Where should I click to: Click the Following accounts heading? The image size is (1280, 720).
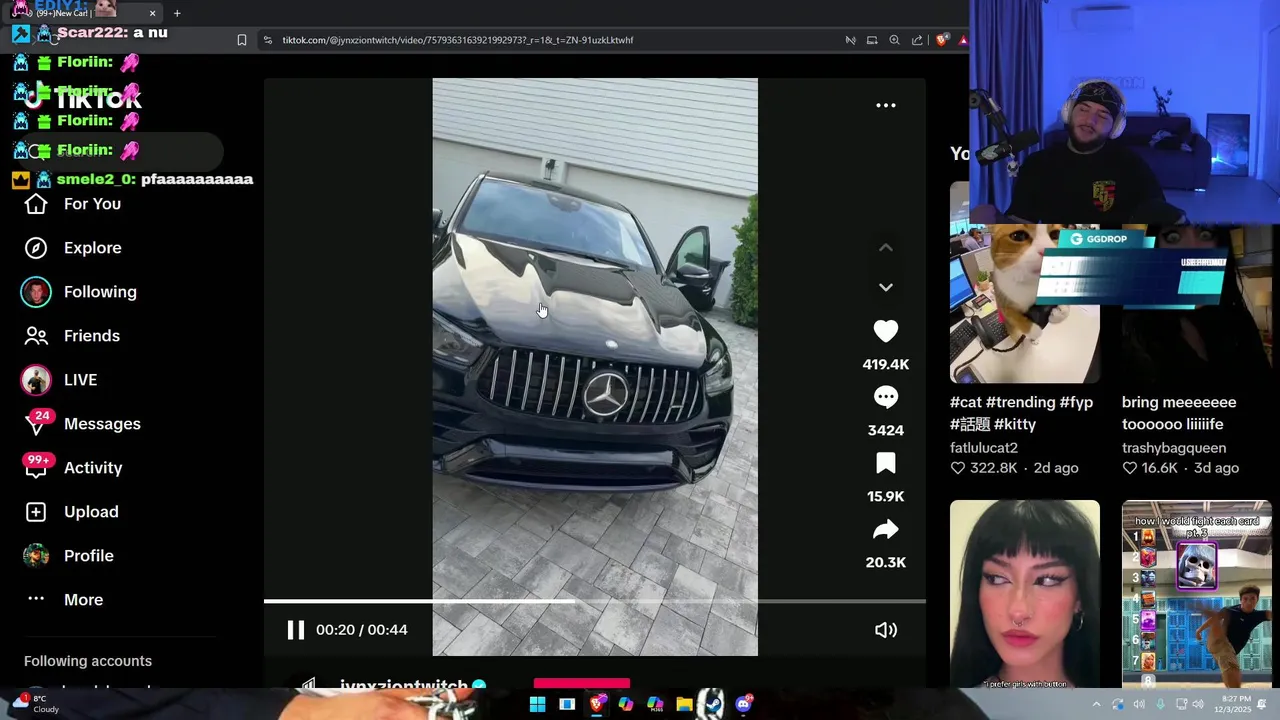coord(88,661)
